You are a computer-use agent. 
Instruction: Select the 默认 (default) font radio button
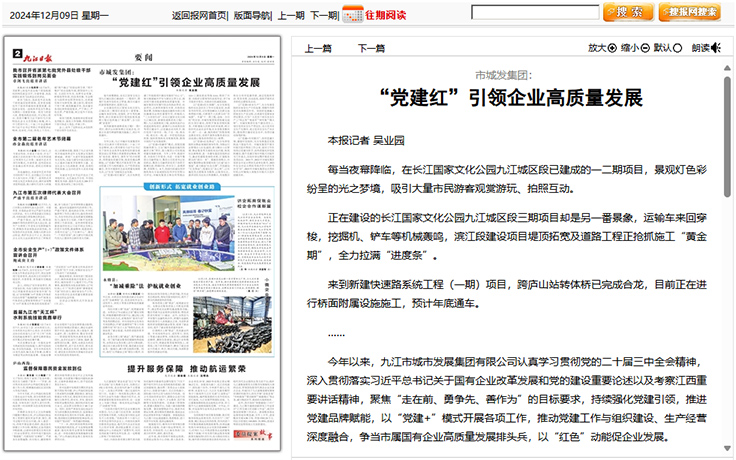click(x=678, y=48)
